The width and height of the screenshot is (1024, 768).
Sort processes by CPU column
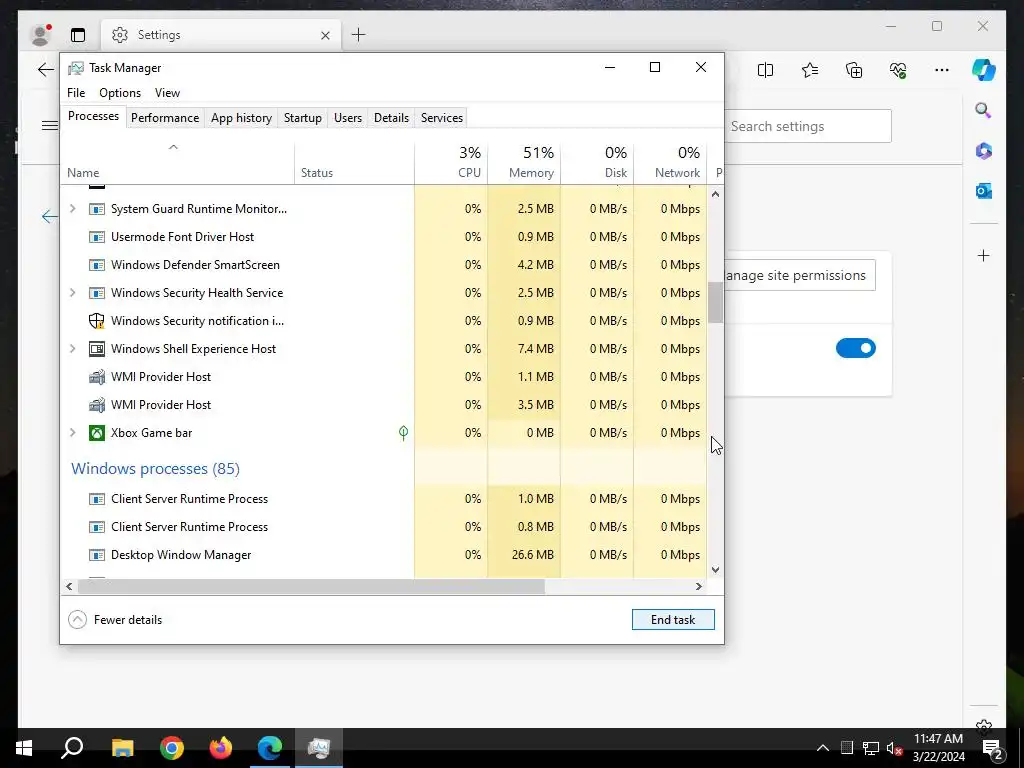[x=451, y=163]
